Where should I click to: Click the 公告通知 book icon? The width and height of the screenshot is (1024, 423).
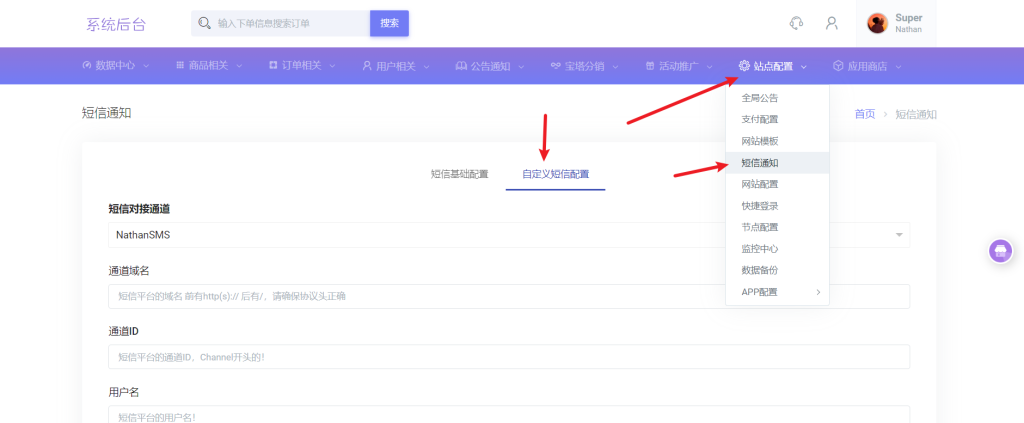(x=461, y=66)
